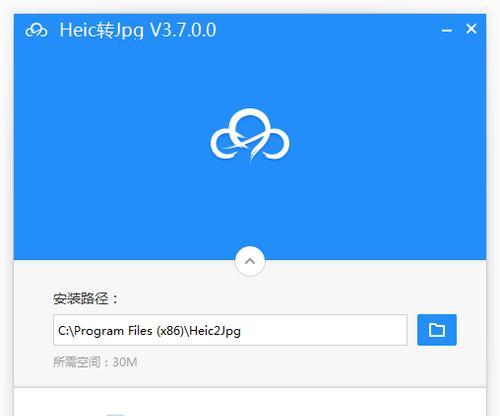The height and width of the screenshot is (416, 500).
Task: Click the folder browse icon button
Action: tap(437, 330)
